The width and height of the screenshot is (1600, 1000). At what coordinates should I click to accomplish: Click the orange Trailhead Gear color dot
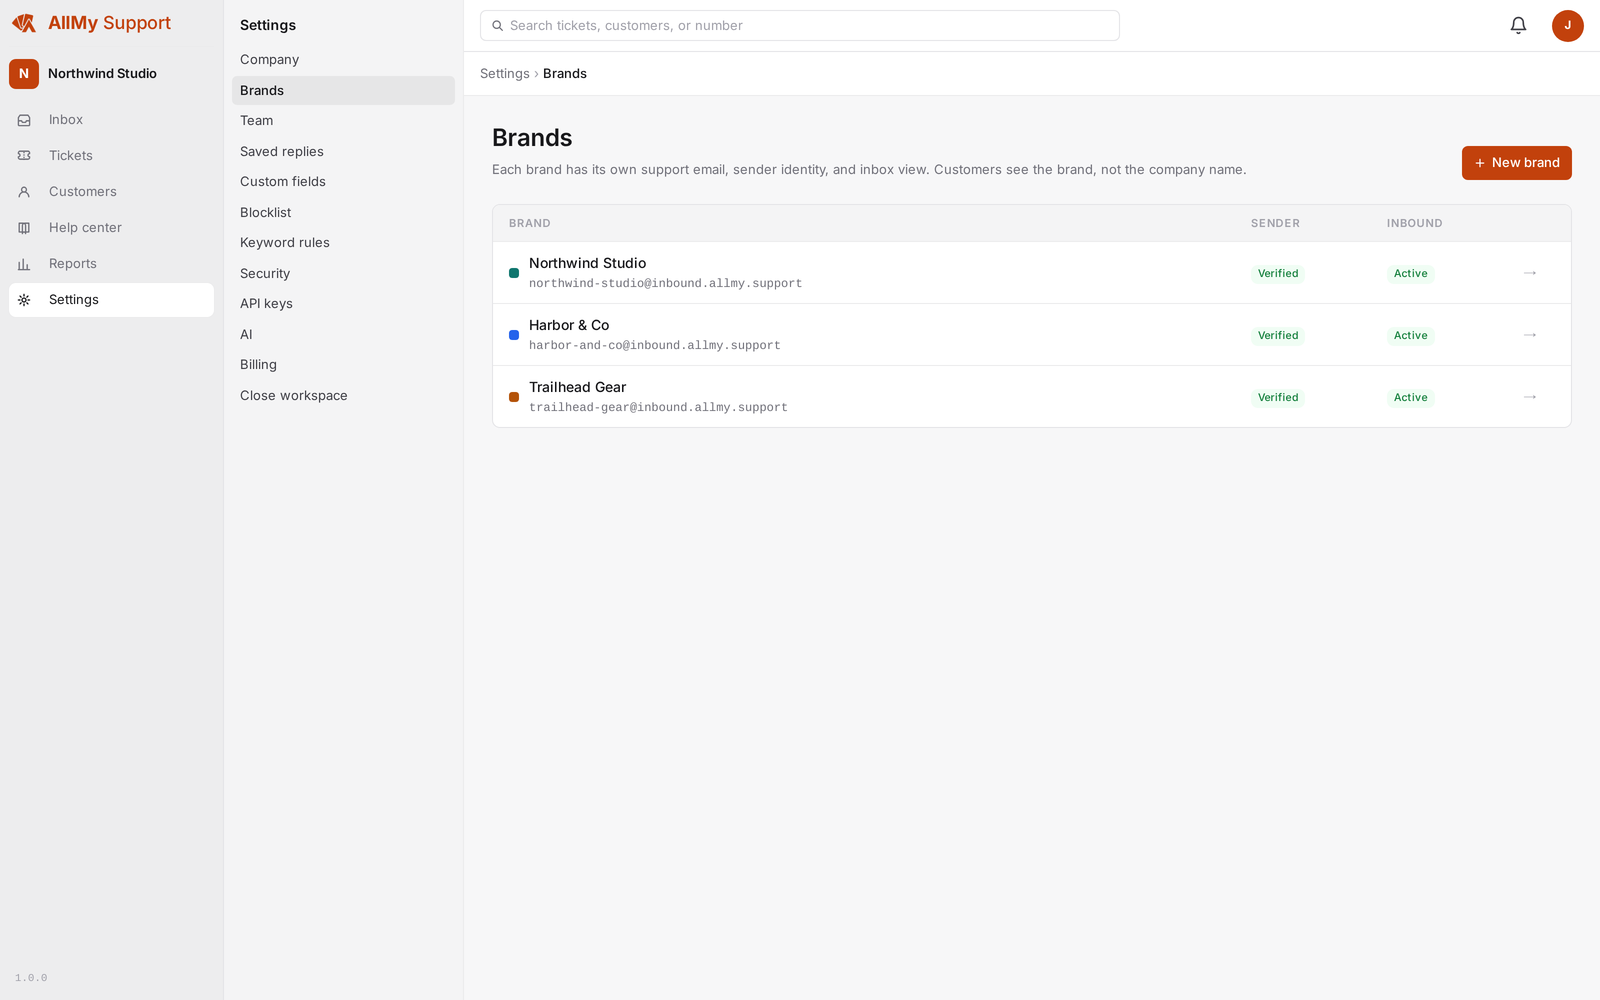point(514,397)
